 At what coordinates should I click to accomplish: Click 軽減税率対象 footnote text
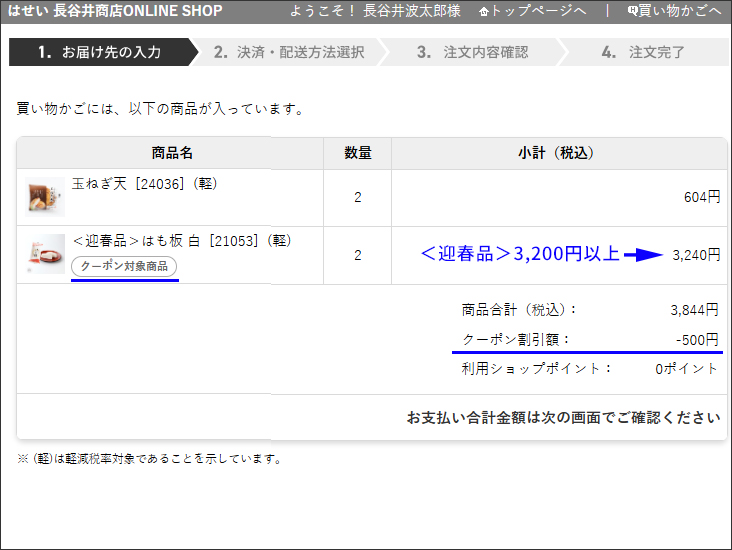point(149,458)
